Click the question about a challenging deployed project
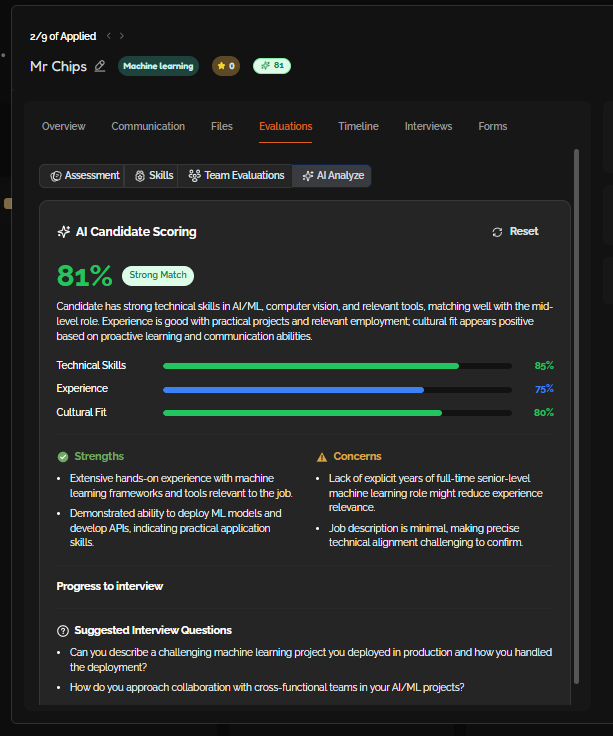 (x=311, y=659)
